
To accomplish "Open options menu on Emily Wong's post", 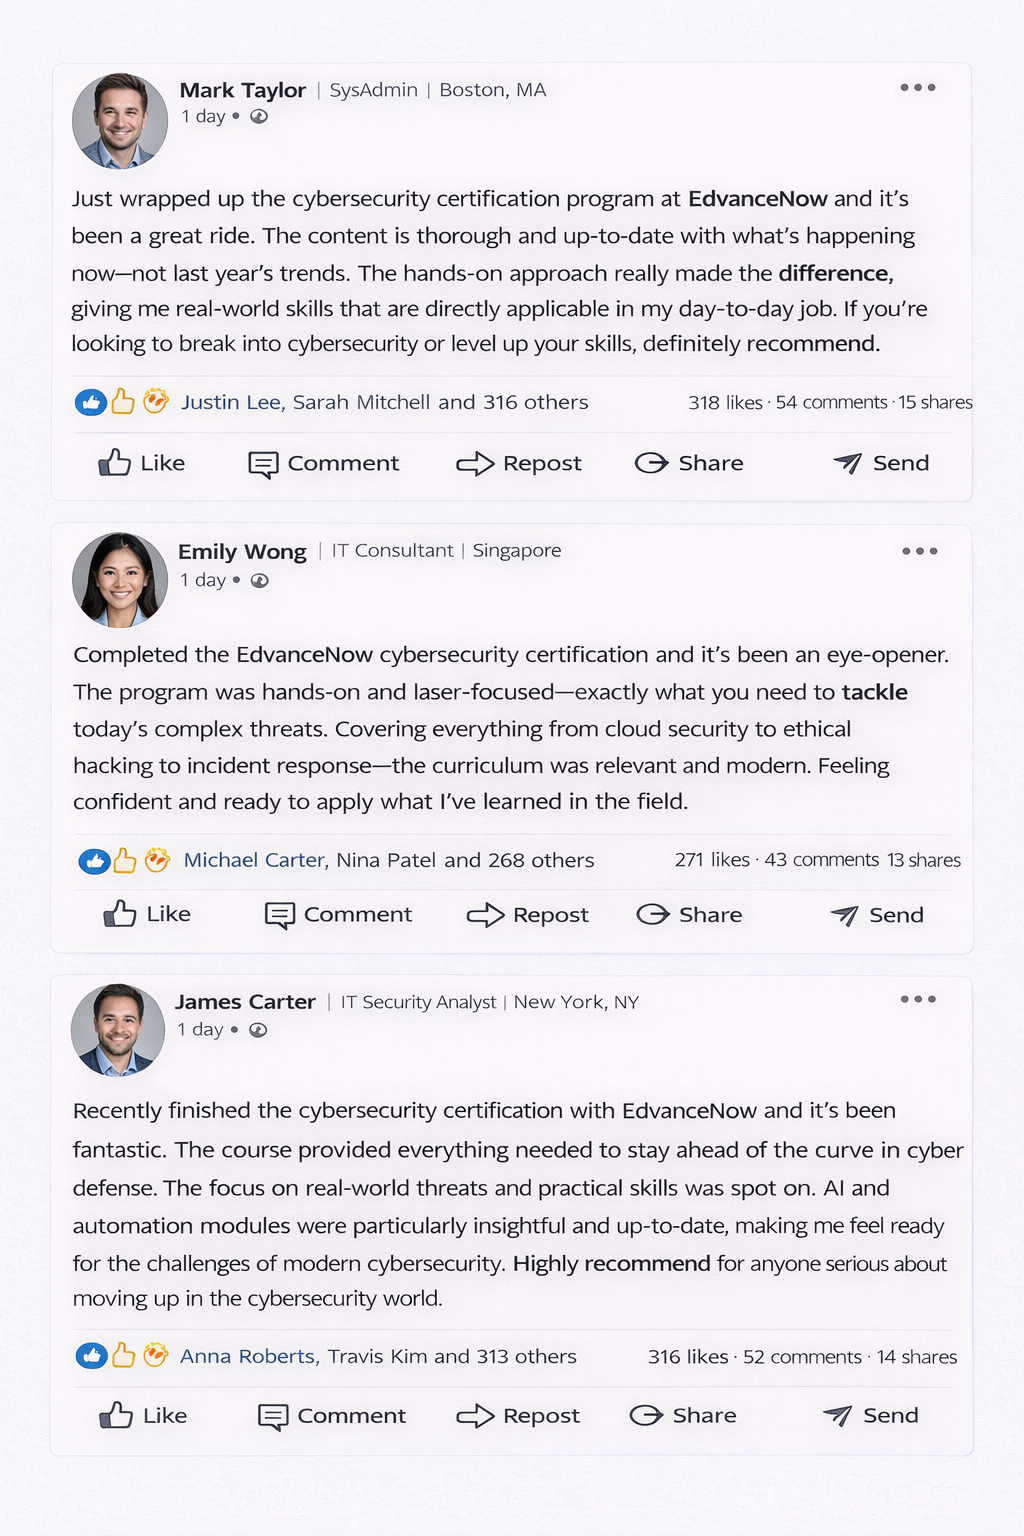I will 919,551.
